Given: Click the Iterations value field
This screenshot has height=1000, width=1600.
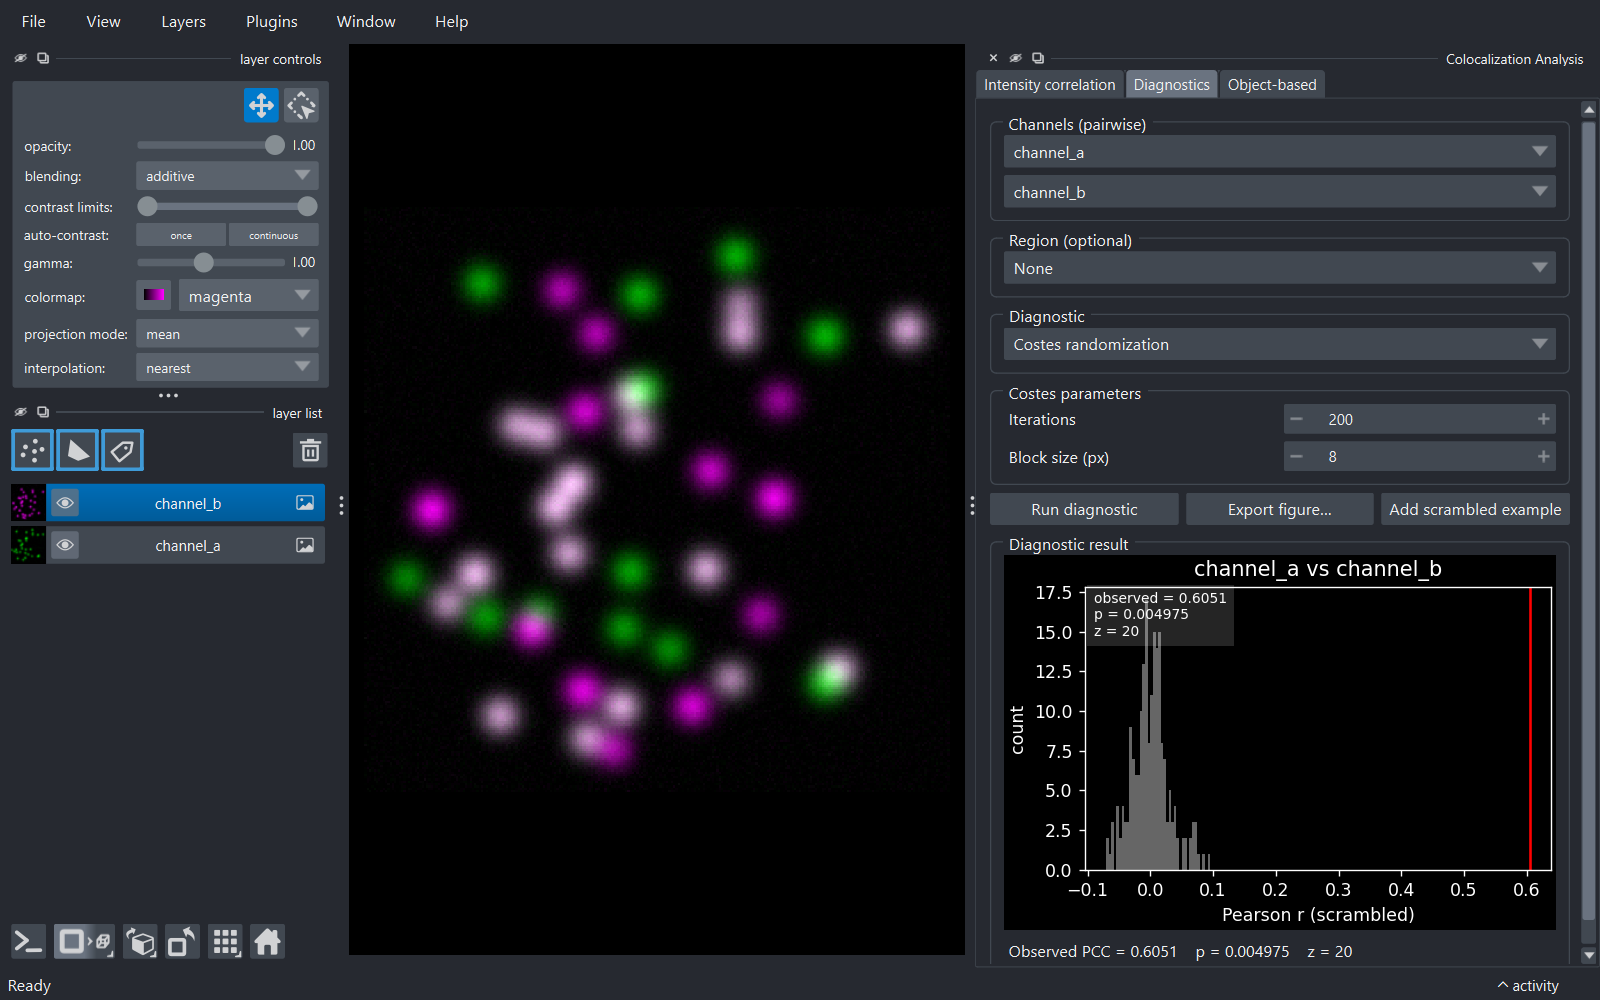Looking at the screenshot, I should (1420, 419).
